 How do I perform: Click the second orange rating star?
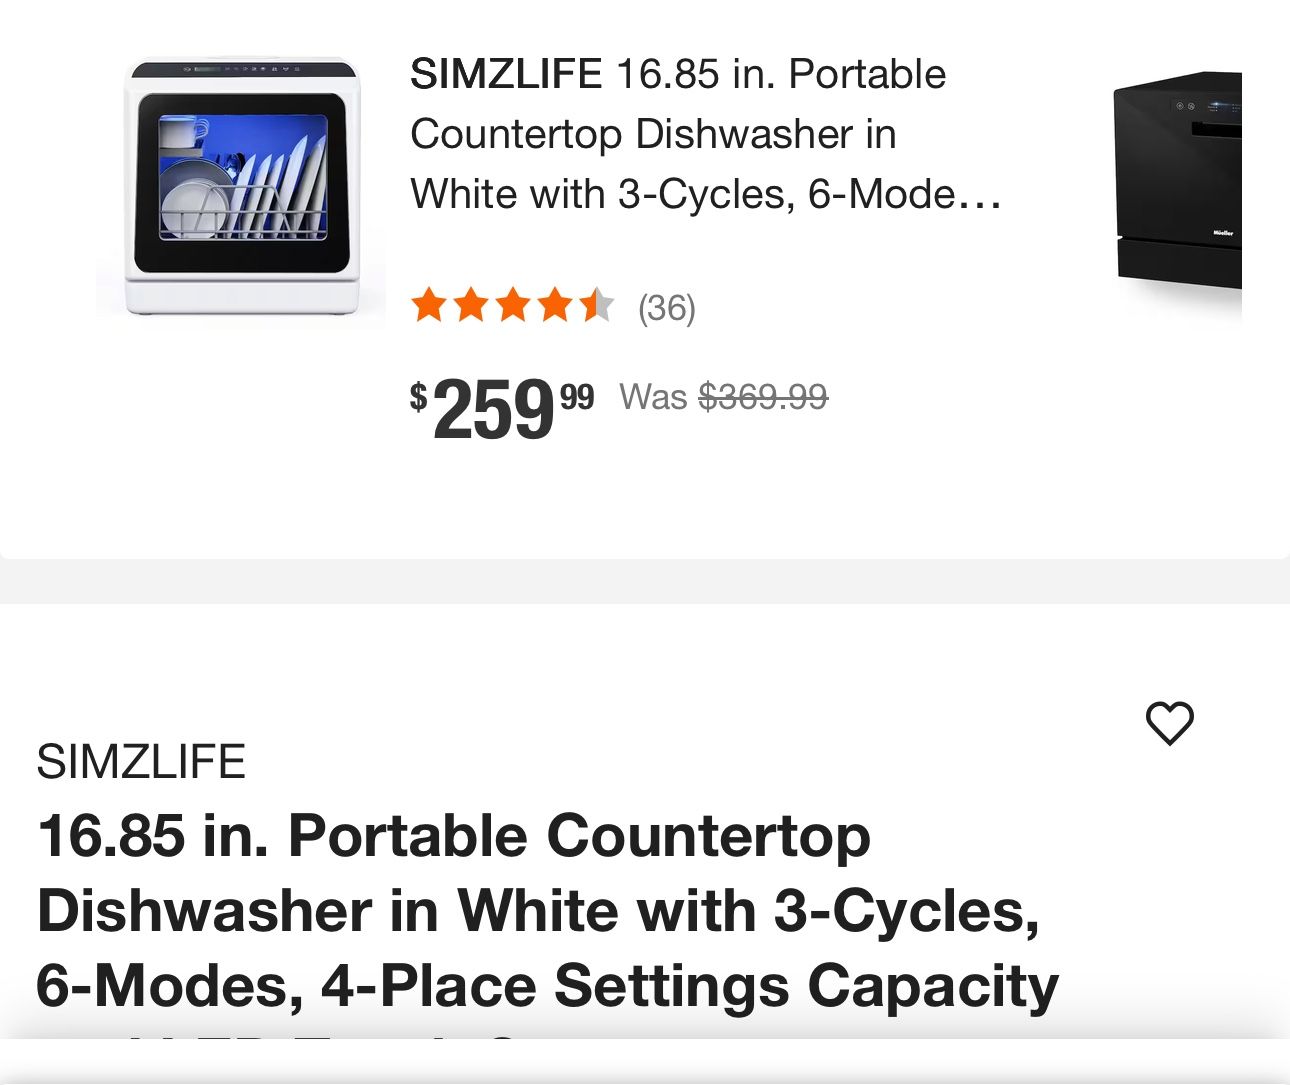click(x=471, y=305)
